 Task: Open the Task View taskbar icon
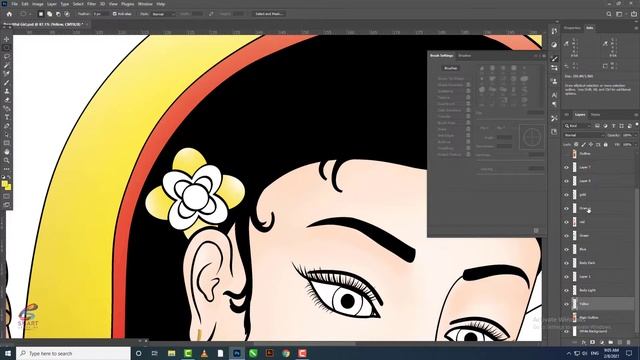(x=155, y=353)
